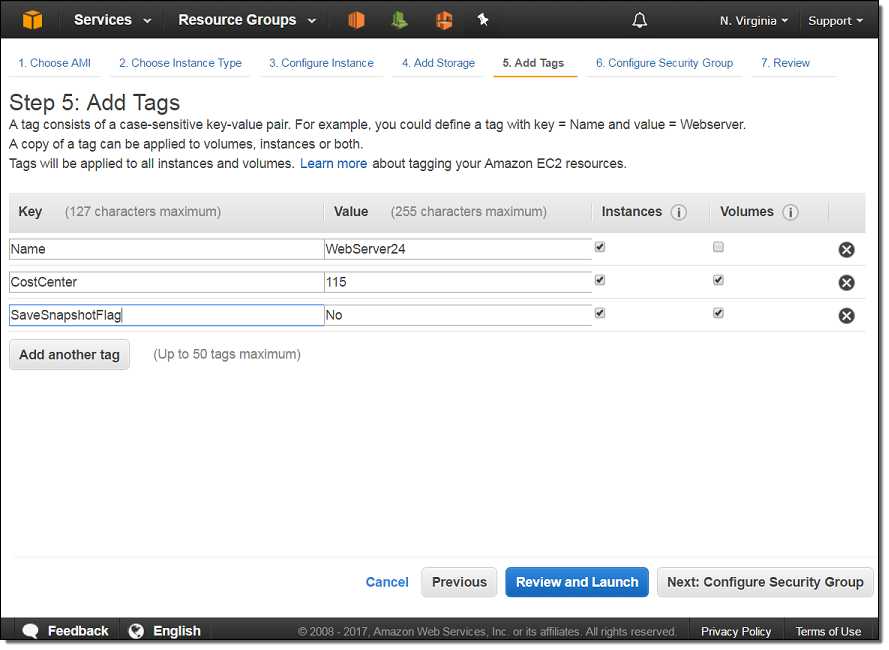This screenshot has width=889, height=650.
Task: Click the pushpin icon in the top bar
Action: [483, 20]
